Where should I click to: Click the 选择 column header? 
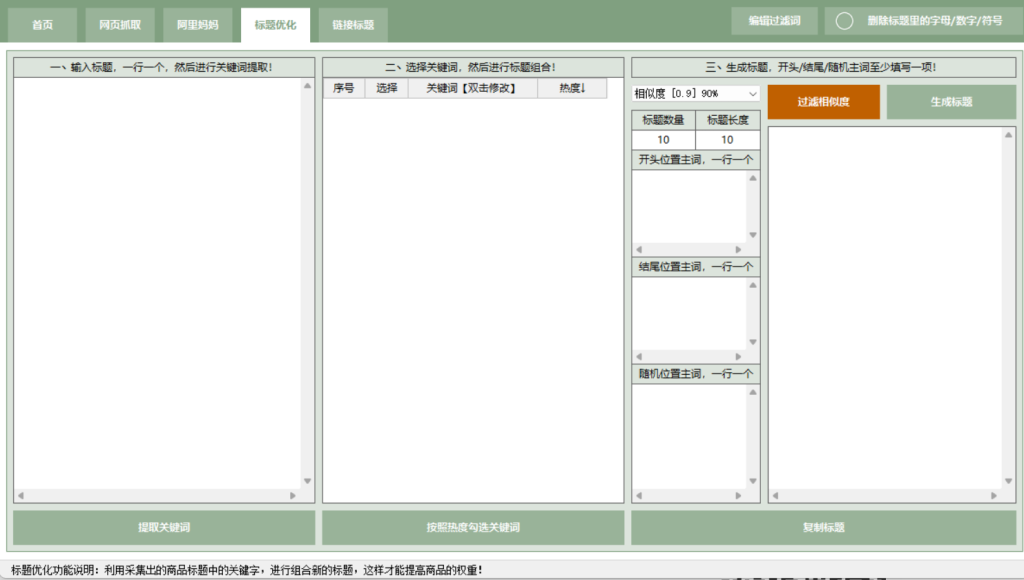click(386, 88)
